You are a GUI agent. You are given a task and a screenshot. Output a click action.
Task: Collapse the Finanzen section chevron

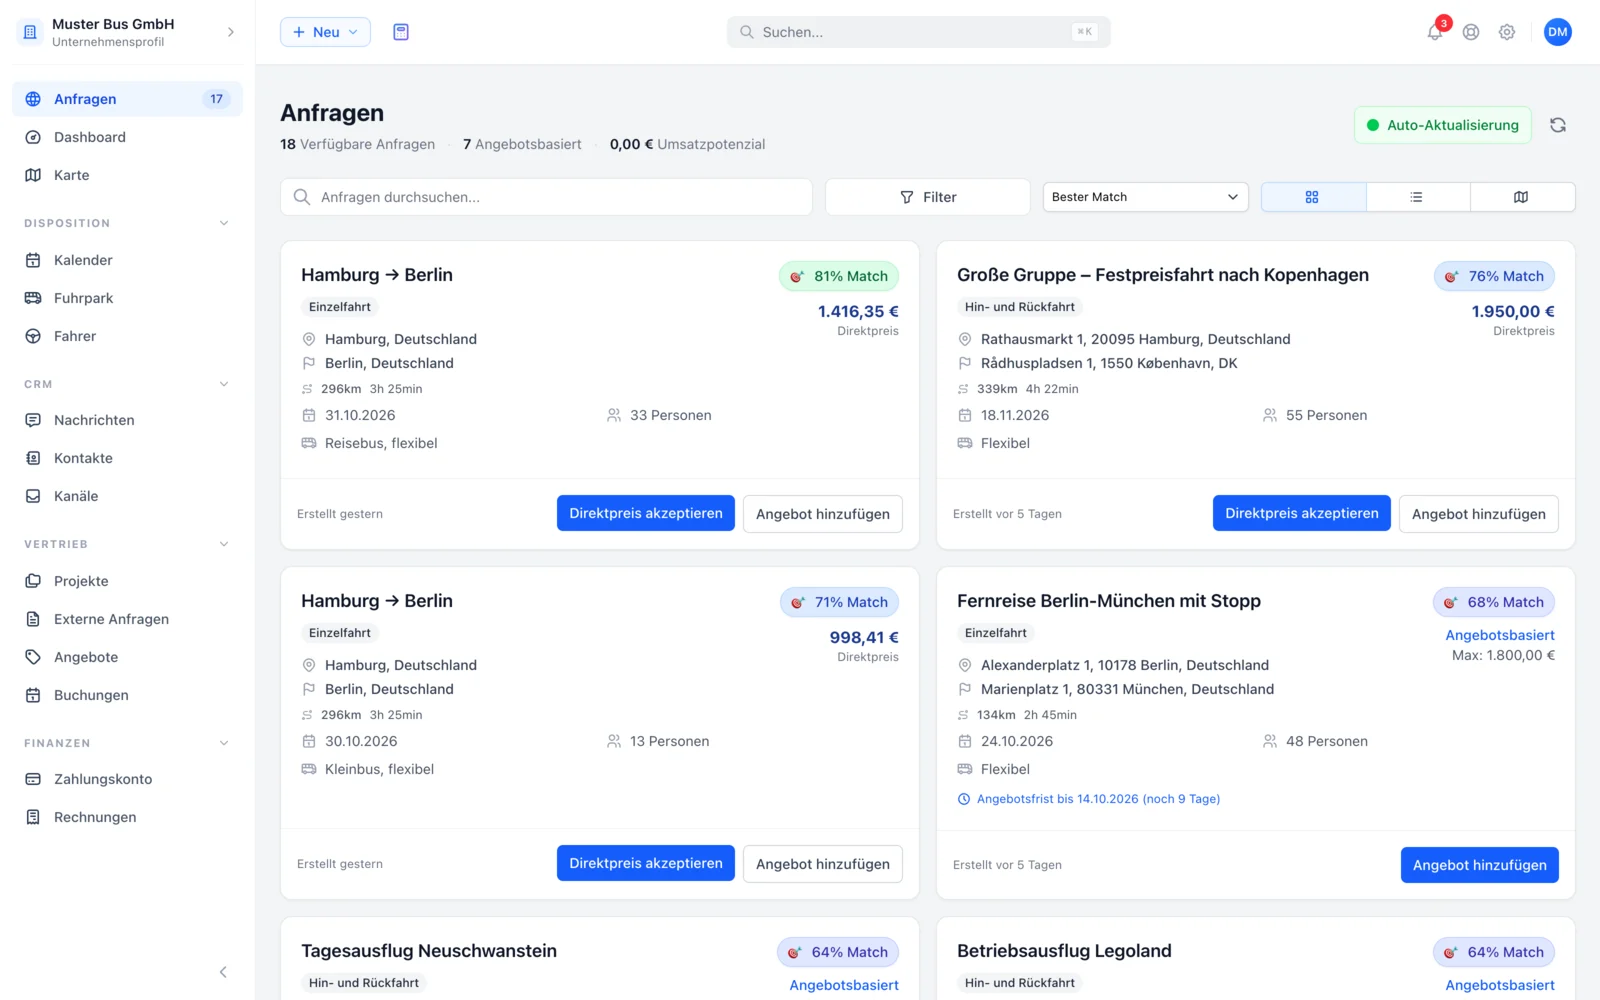pos(224,743)
